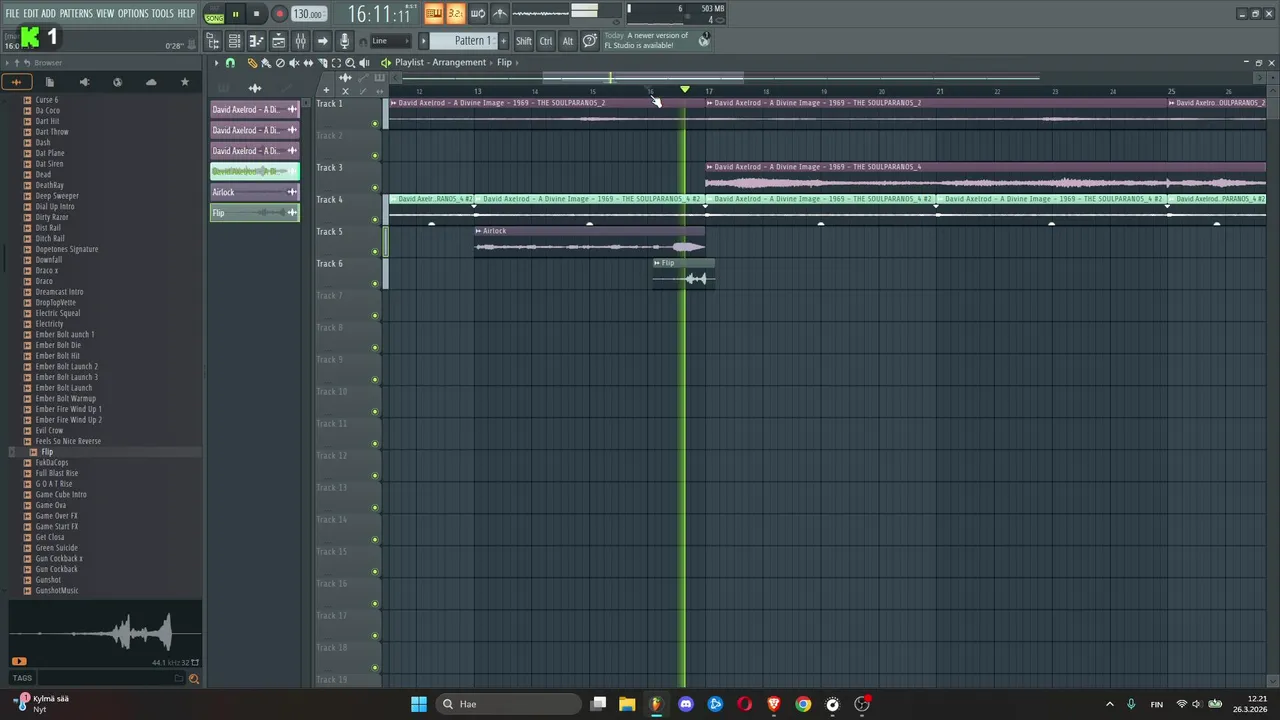Switch browser to the files page icon
The width and height of the screenshot is (1280, 720).
(x=49, y=82)
